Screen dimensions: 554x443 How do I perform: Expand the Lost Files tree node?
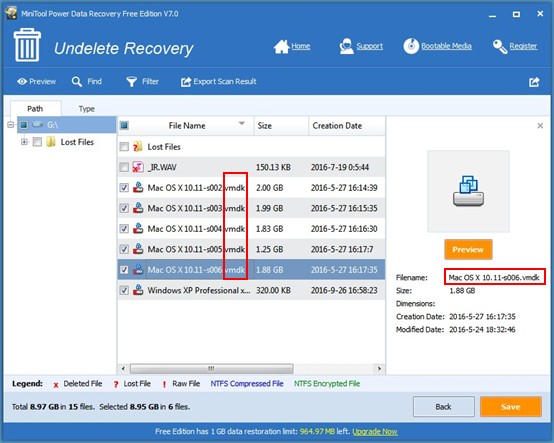pyautogui.click(x=24, y=142)
